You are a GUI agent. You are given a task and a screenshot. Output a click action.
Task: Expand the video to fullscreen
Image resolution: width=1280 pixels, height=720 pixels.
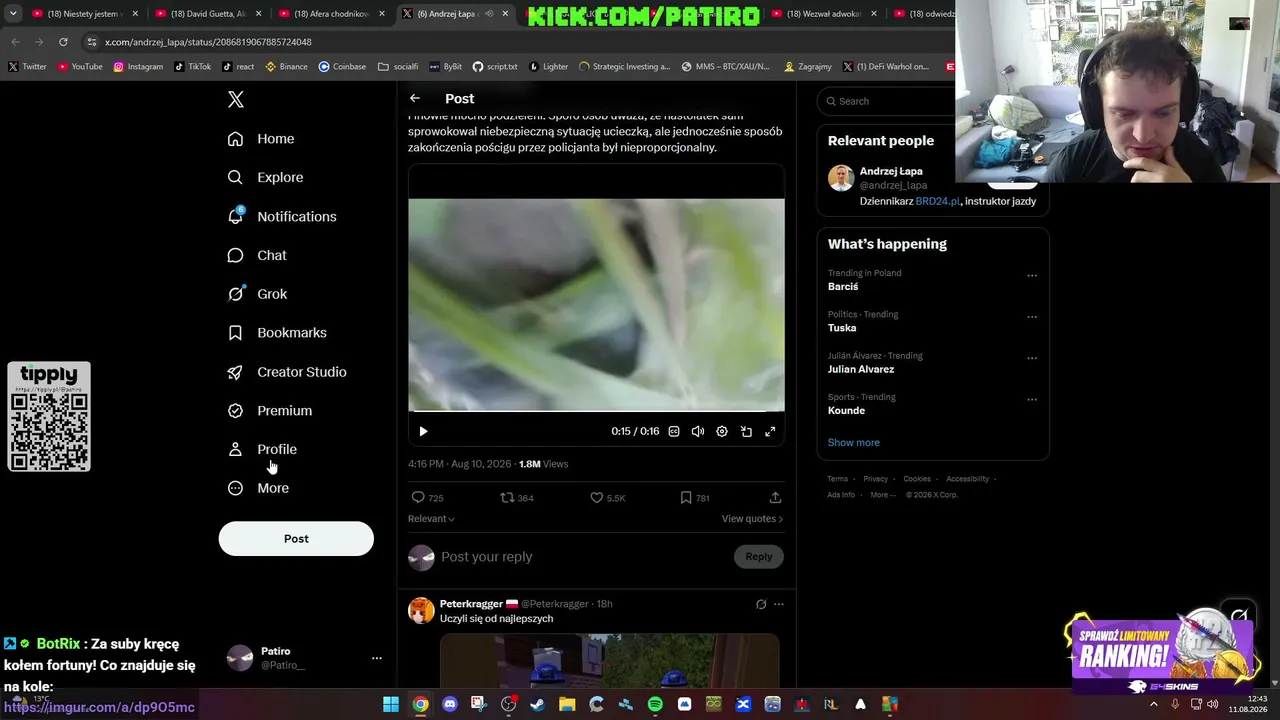pos(770,432)
